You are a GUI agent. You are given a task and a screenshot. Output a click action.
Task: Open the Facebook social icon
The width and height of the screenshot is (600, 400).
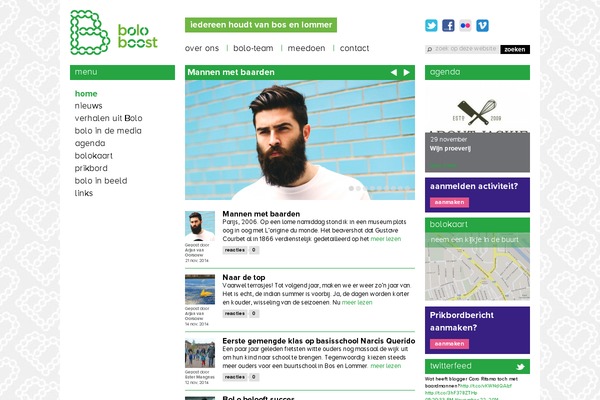(448, 26)
